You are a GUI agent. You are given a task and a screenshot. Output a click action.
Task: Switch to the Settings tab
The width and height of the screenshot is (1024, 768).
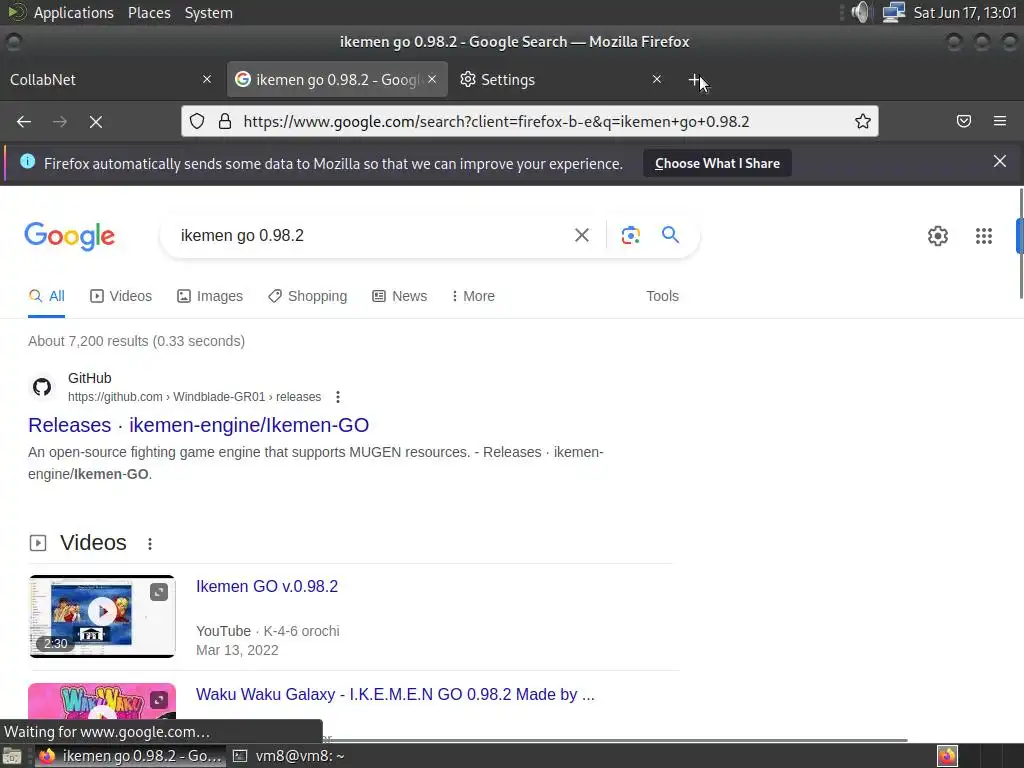[562, 80]
